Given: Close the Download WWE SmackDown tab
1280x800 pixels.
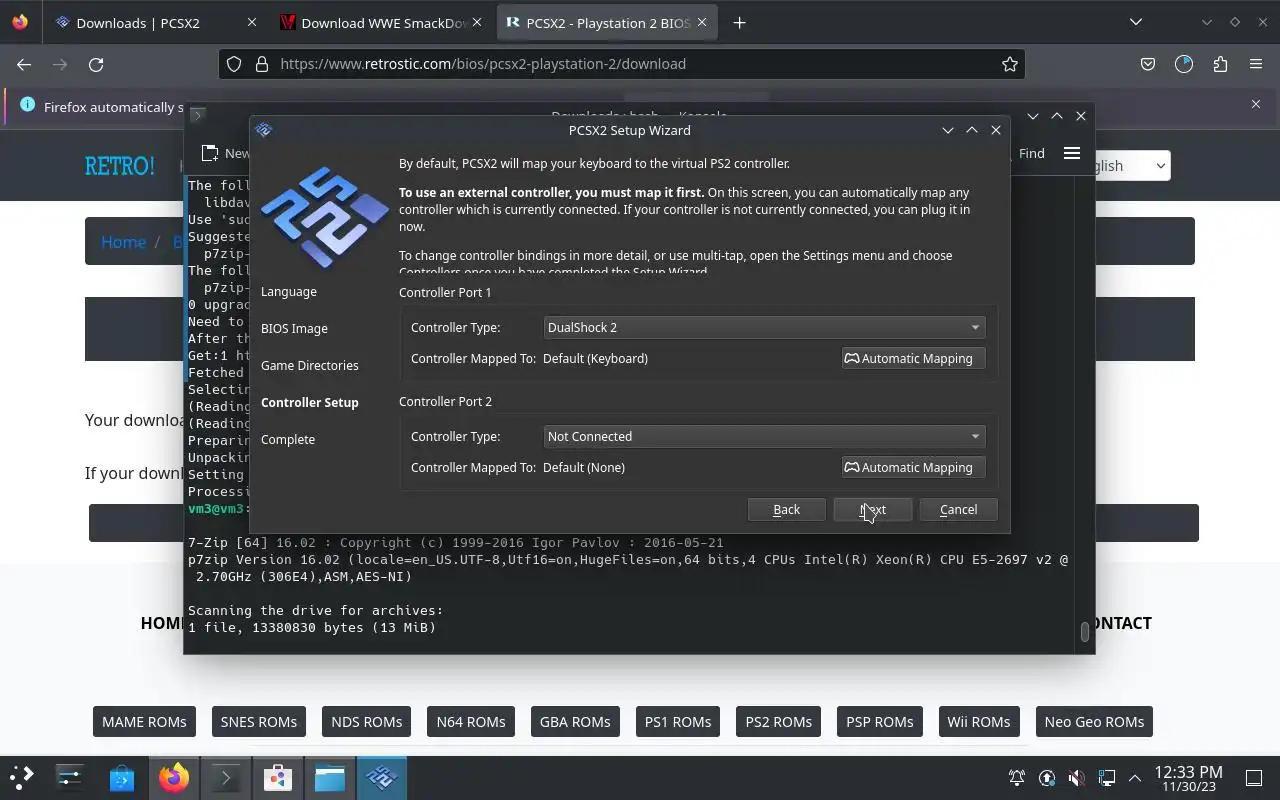Looking at the screenshot, I should [477, 22].
